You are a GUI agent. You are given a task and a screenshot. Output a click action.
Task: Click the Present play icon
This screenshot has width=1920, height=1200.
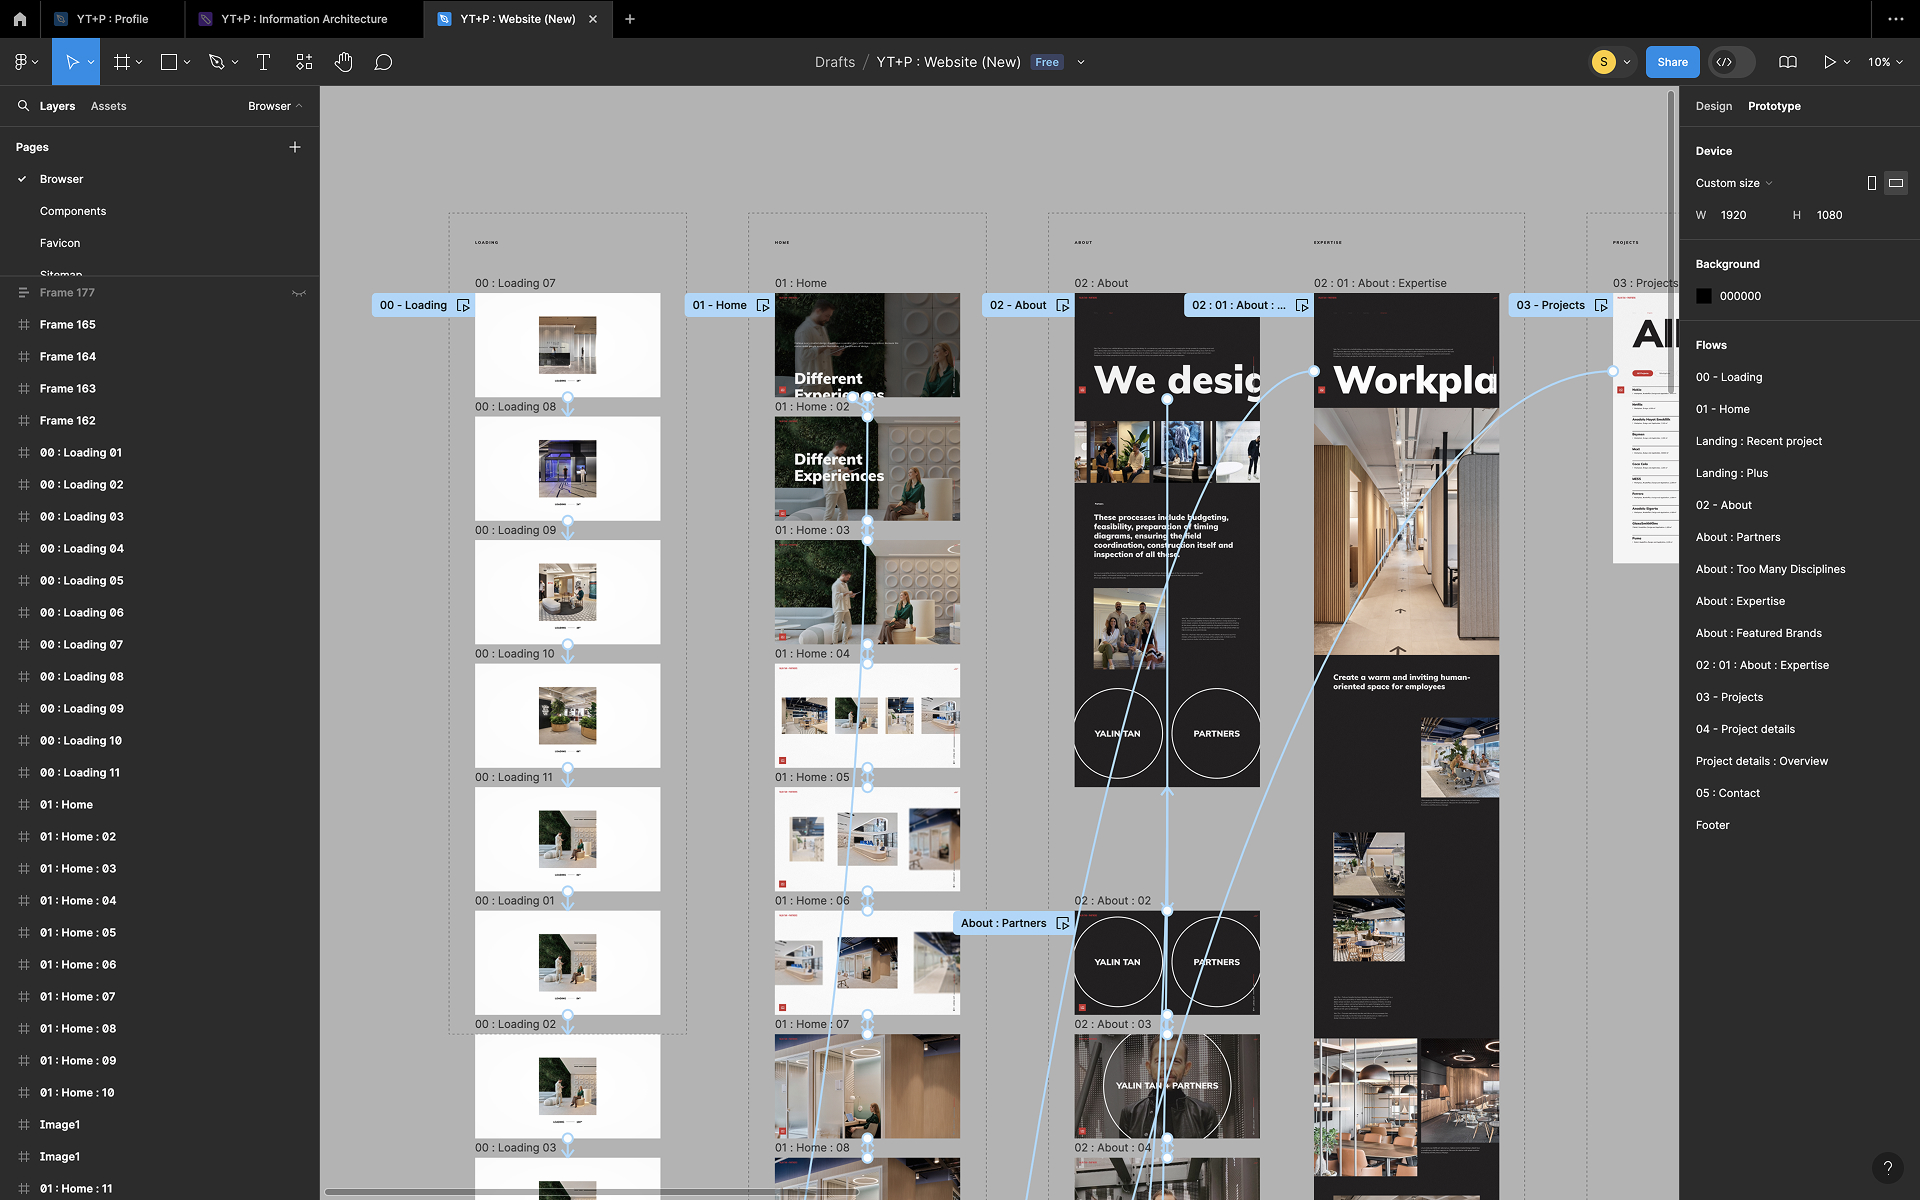tap(1829, 62)
